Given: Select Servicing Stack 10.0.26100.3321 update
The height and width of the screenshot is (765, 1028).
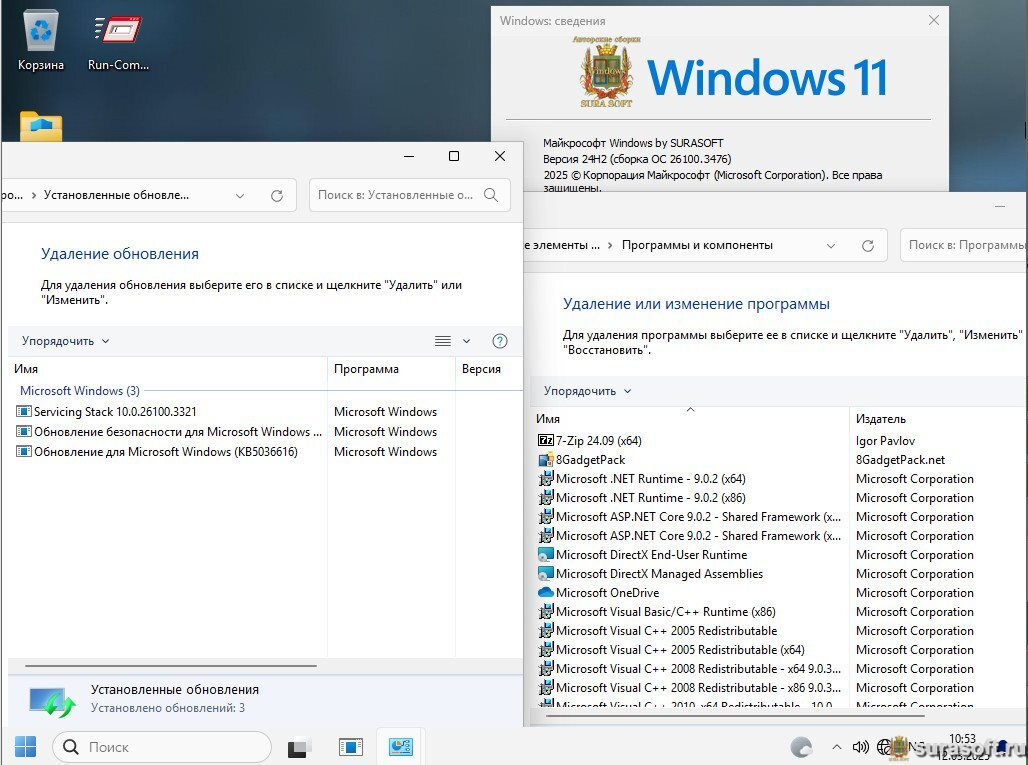Looking at the screenshot, I should click(x=115, y=412).
